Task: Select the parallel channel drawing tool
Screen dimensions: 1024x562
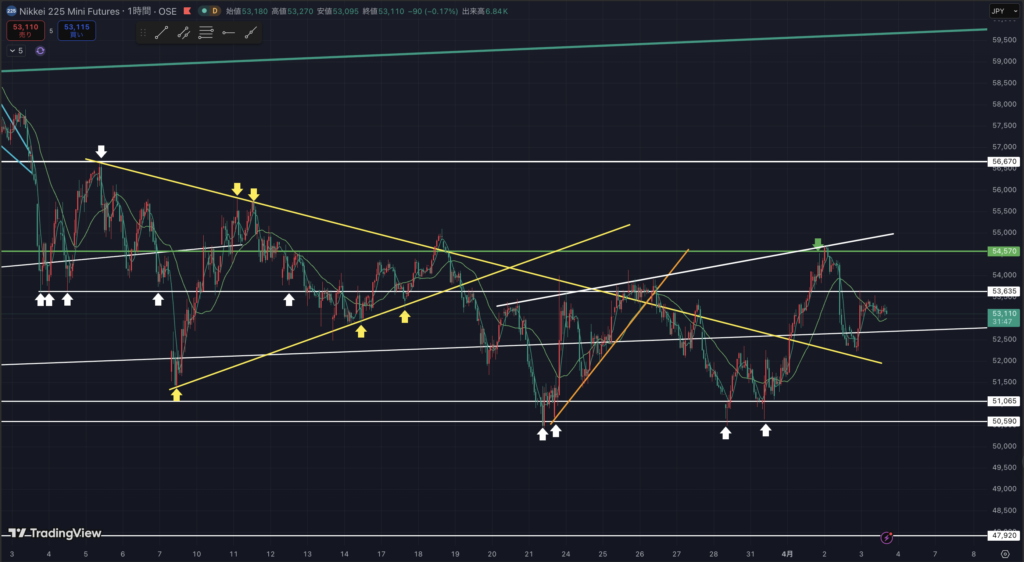Action: [183, 32]
